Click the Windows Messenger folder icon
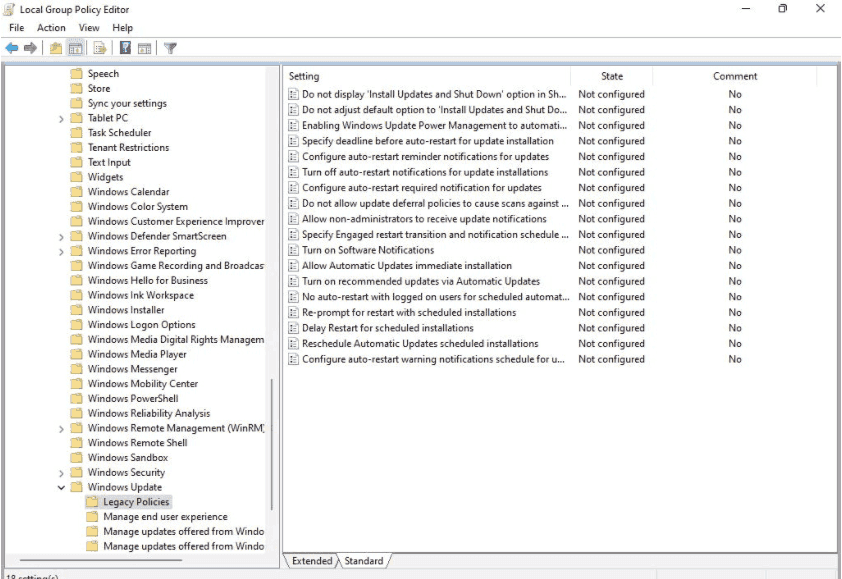 pyautogui.click(x=77, y=369)
